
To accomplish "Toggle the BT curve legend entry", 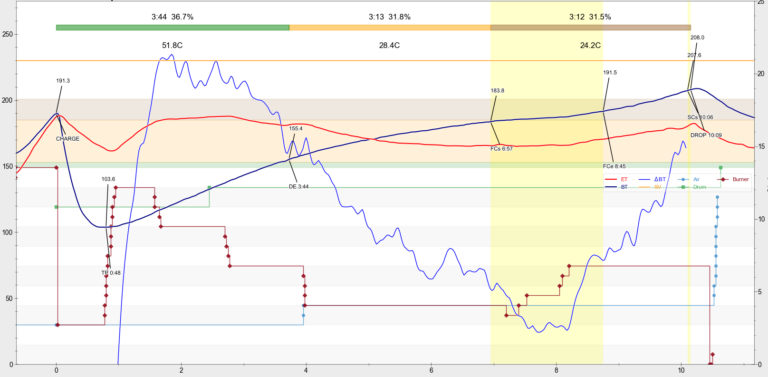I will (x=616, y=187).
